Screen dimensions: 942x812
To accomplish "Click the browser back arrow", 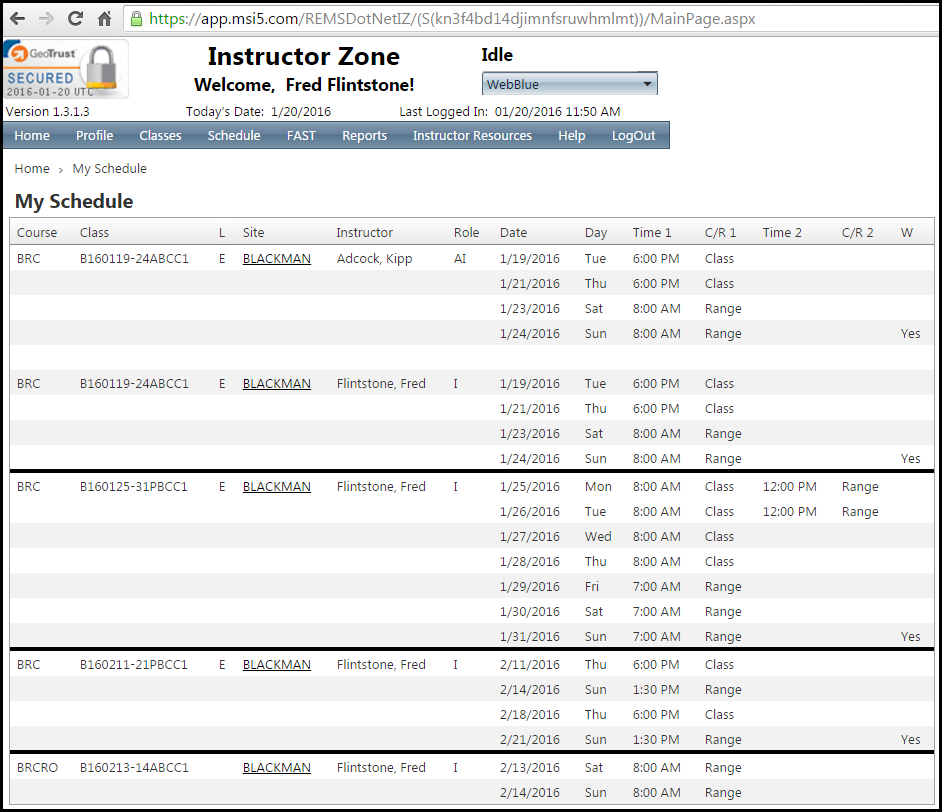I will click(18, 18).
